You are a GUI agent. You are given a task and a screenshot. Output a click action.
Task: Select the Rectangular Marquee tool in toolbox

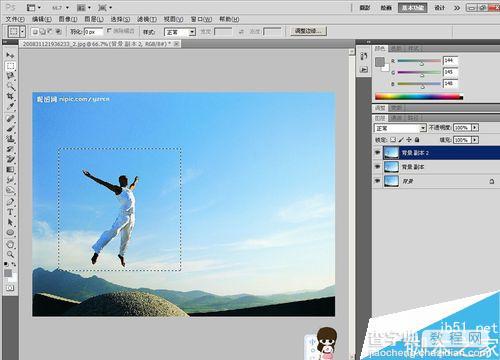click(x=10, y=66)
